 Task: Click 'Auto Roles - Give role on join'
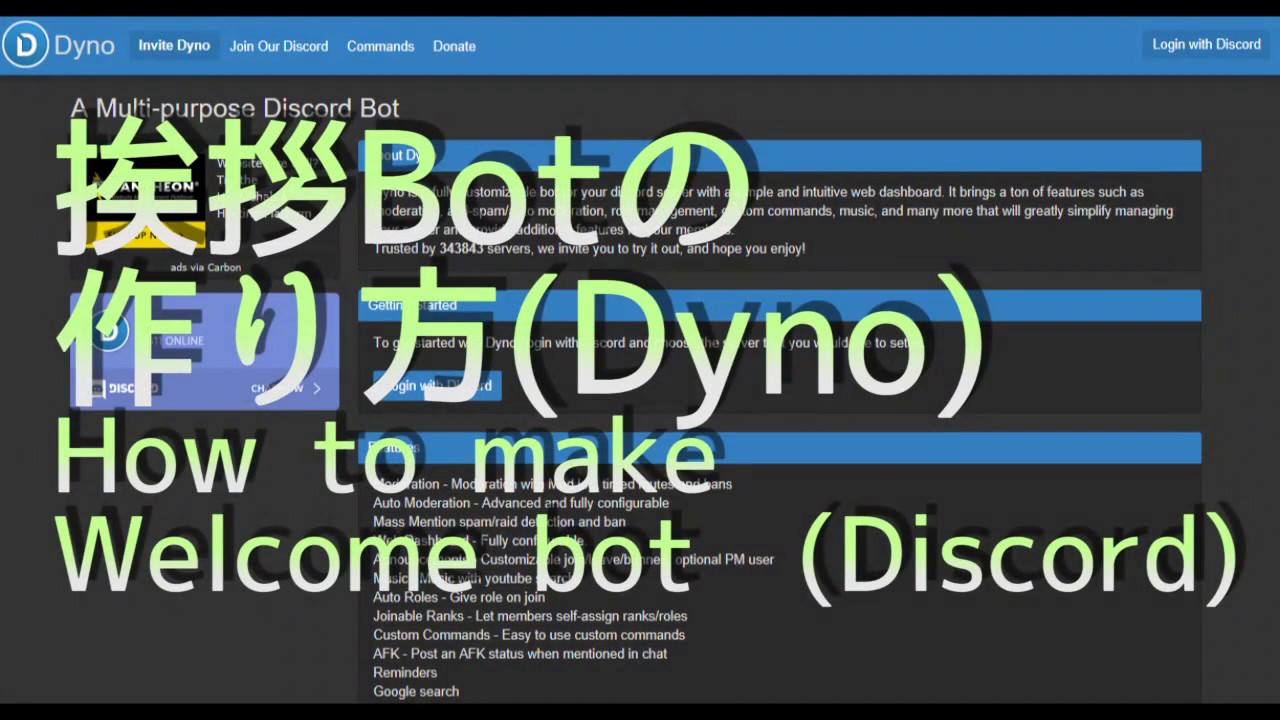click(x=459, y=597)
